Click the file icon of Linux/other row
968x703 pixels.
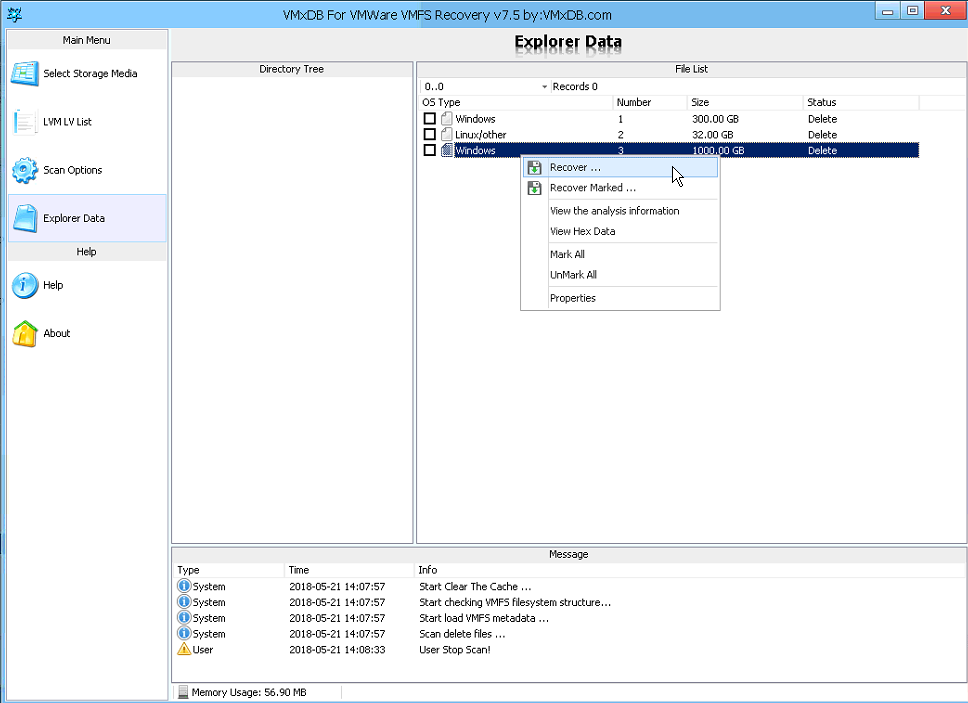447,134
